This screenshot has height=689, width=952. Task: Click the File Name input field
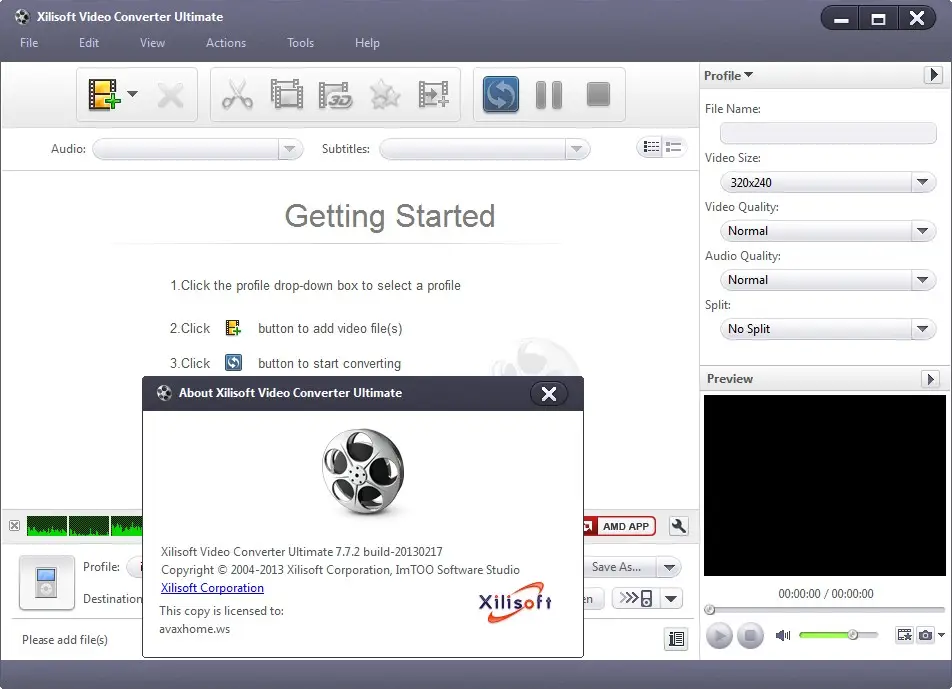click(828, 133)
